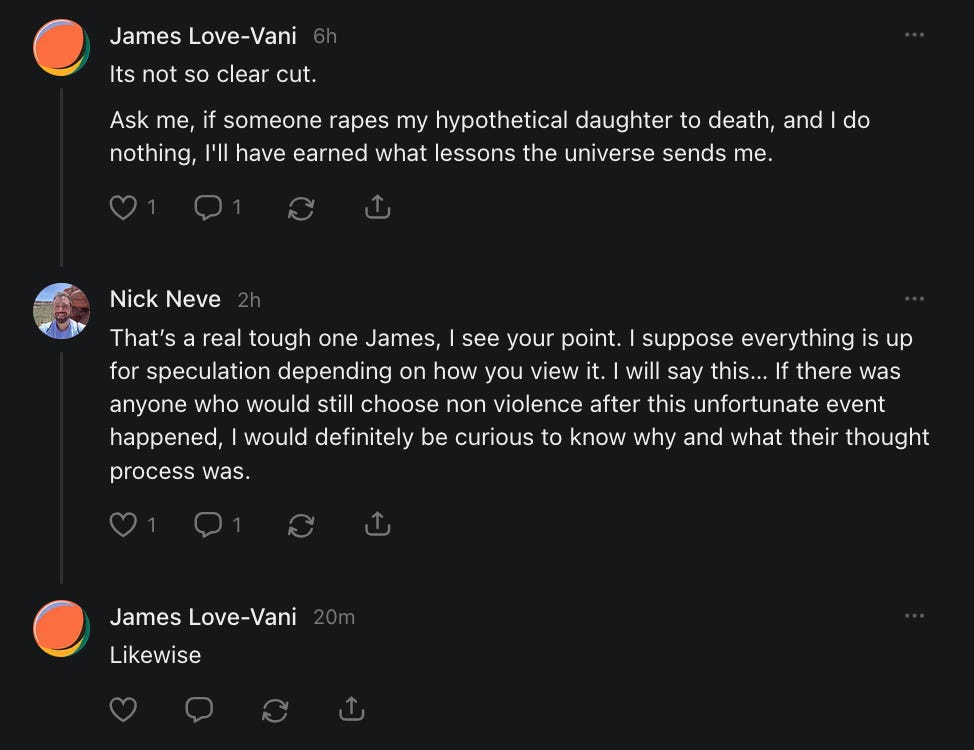Like Nick Neve's comment

click(x=123, y=524)
